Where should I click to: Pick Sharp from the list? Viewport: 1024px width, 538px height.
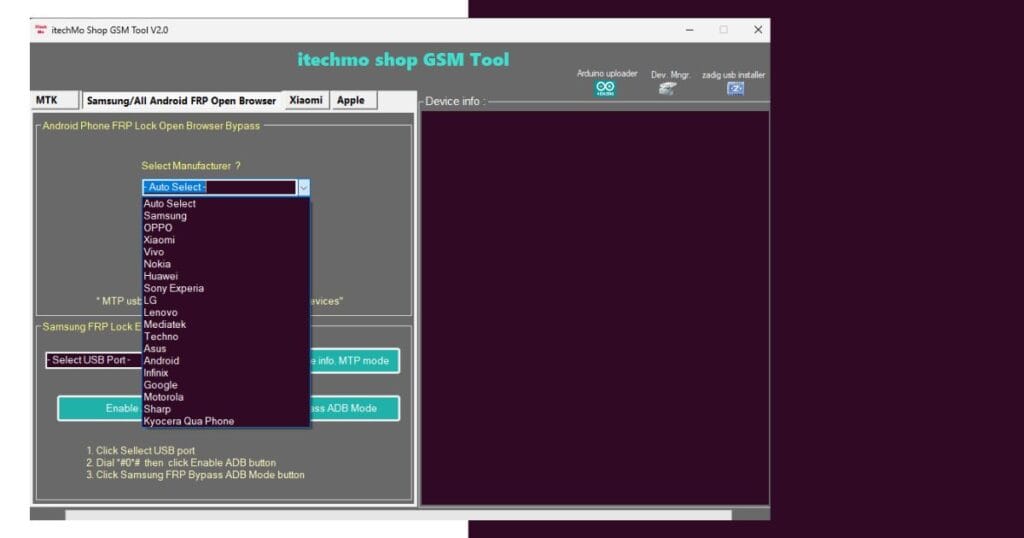225,409
